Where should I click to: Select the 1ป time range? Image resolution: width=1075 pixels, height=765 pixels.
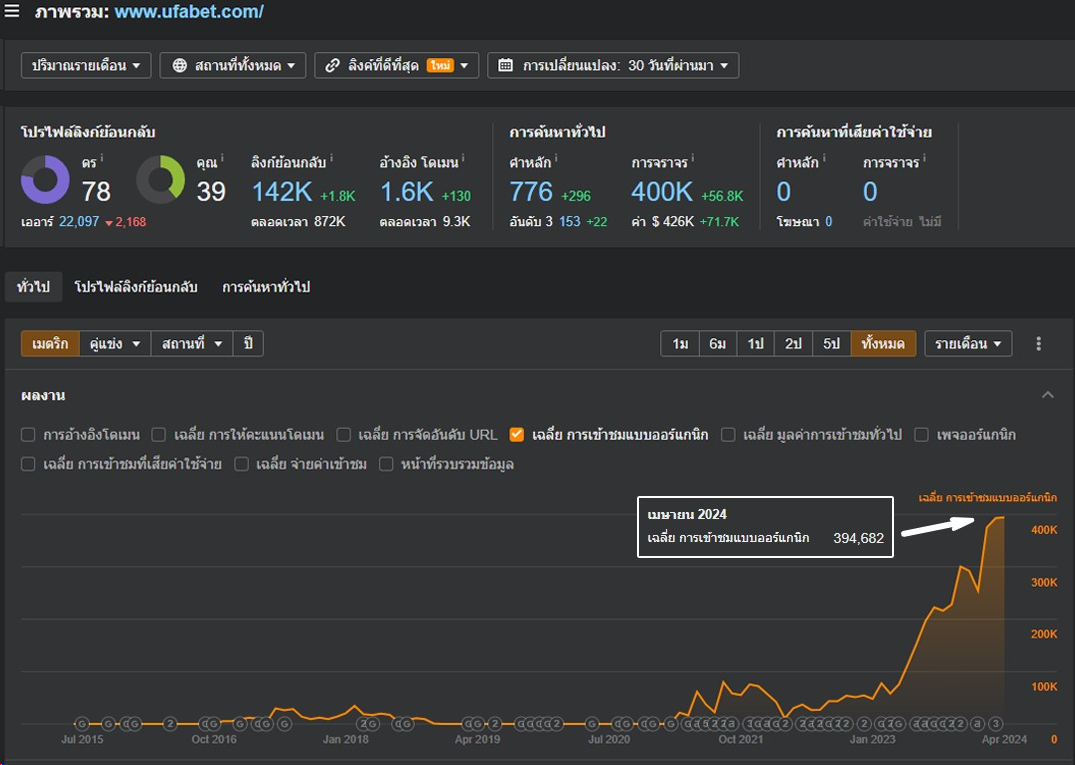click(x=756, y=343)
